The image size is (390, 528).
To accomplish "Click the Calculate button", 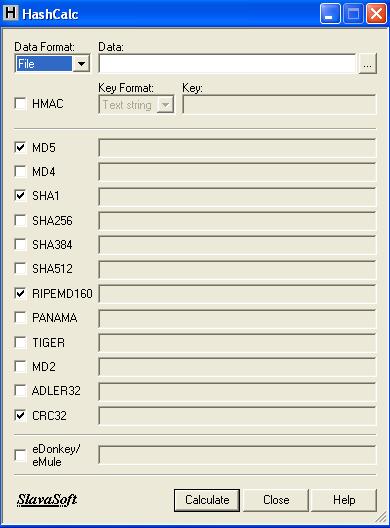I will click(207, 500).
